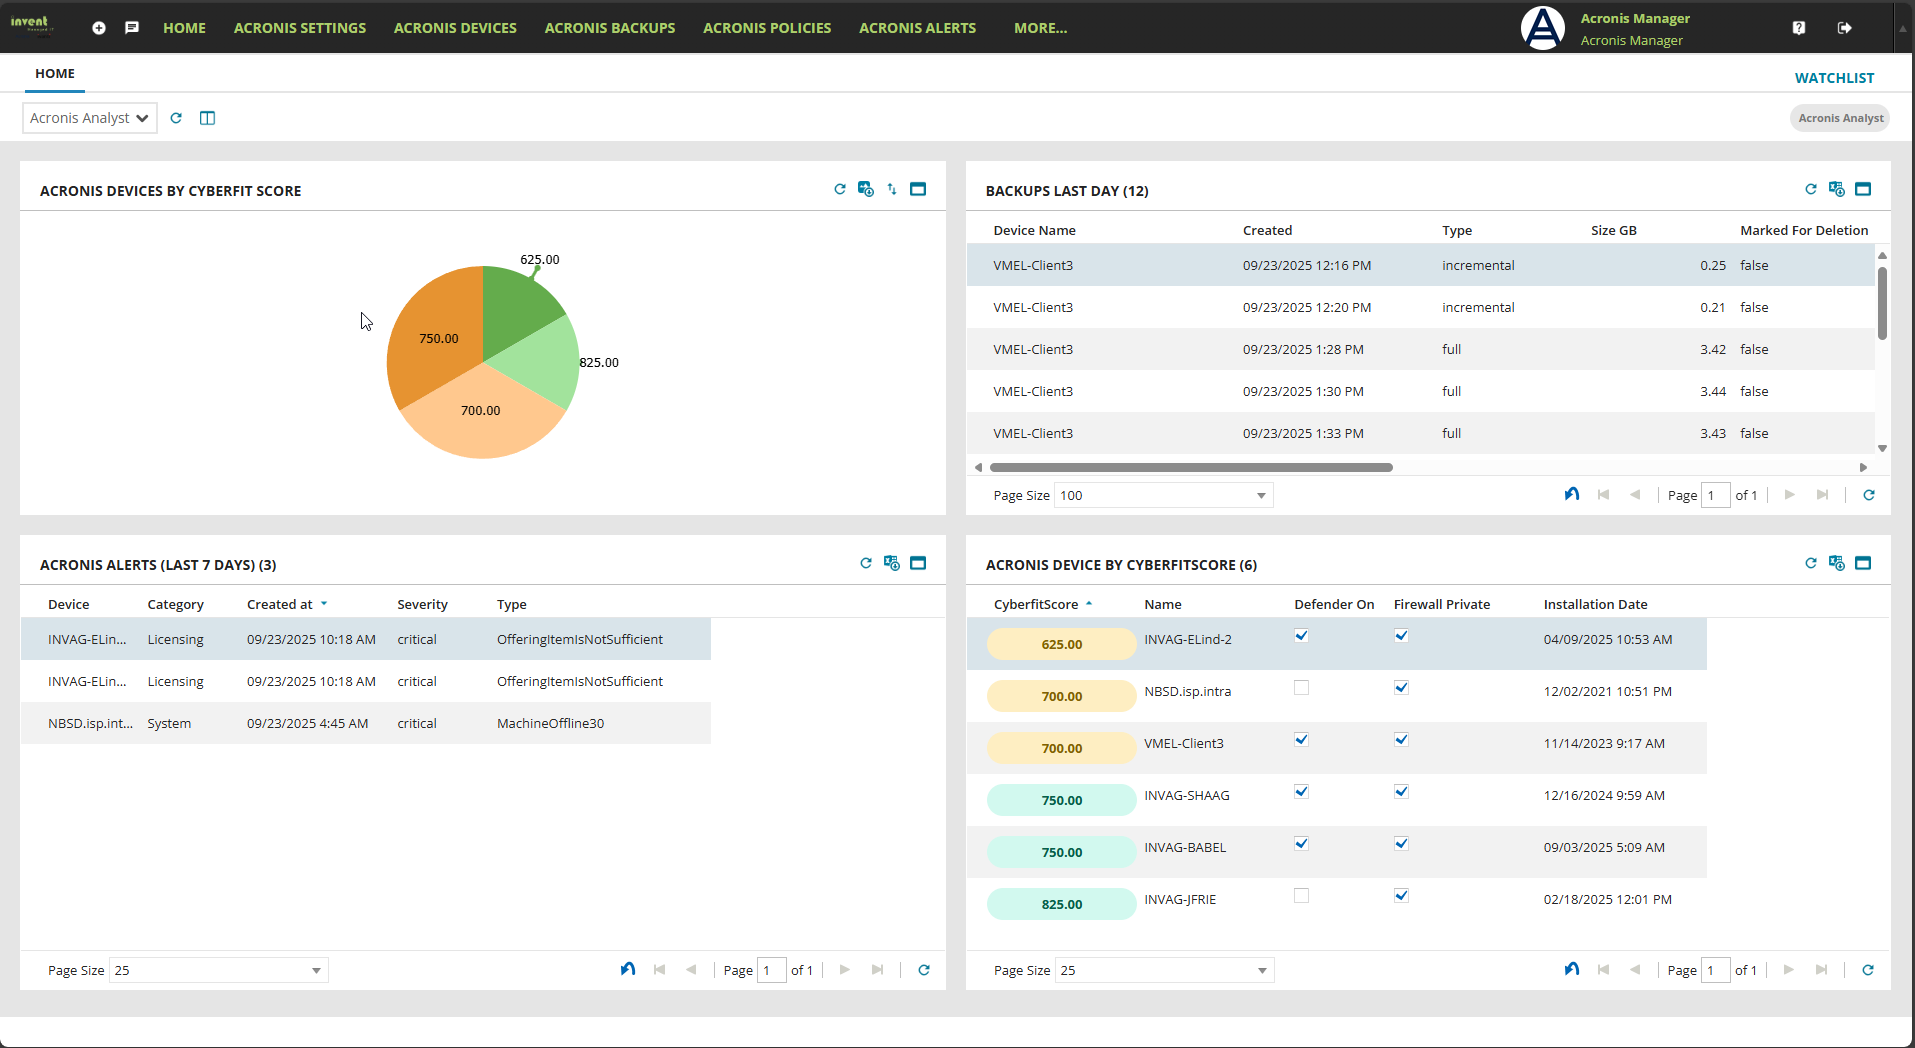Screen dimensions: 1915x1048
Task: Toggle the dashboard column layout icon
Action: pos(207,118)
